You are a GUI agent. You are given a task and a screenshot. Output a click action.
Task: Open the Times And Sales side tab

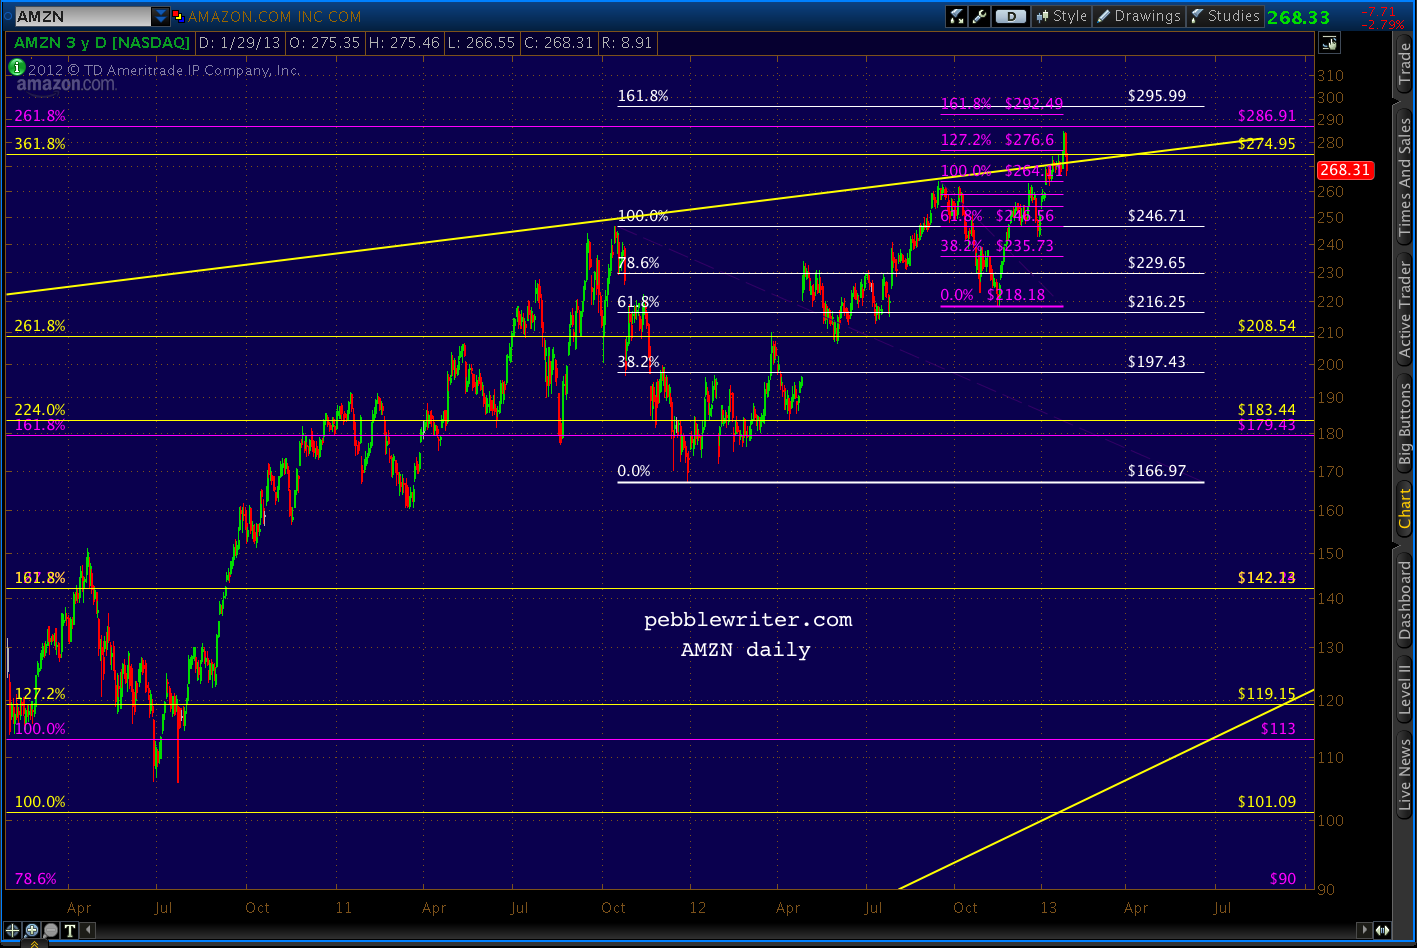(x=1405, y=178)
